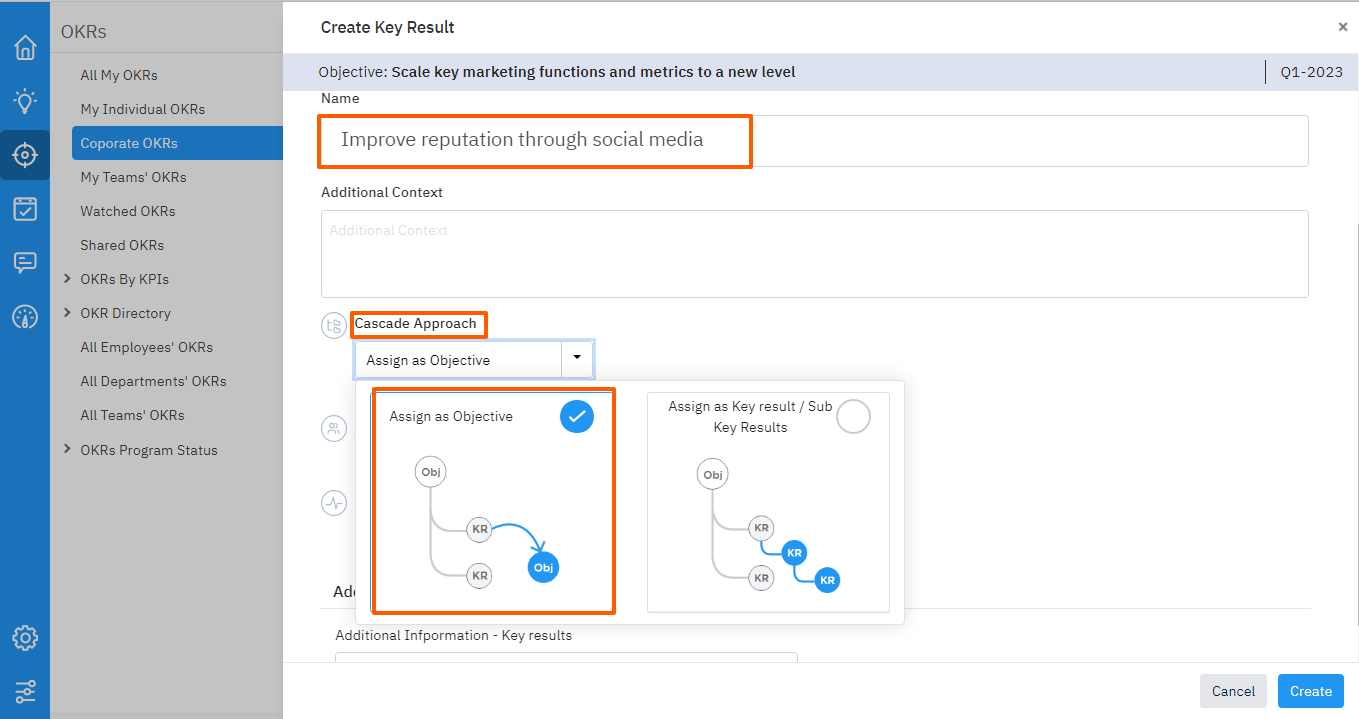Go to All My OKRs

[x=119, y=75]
